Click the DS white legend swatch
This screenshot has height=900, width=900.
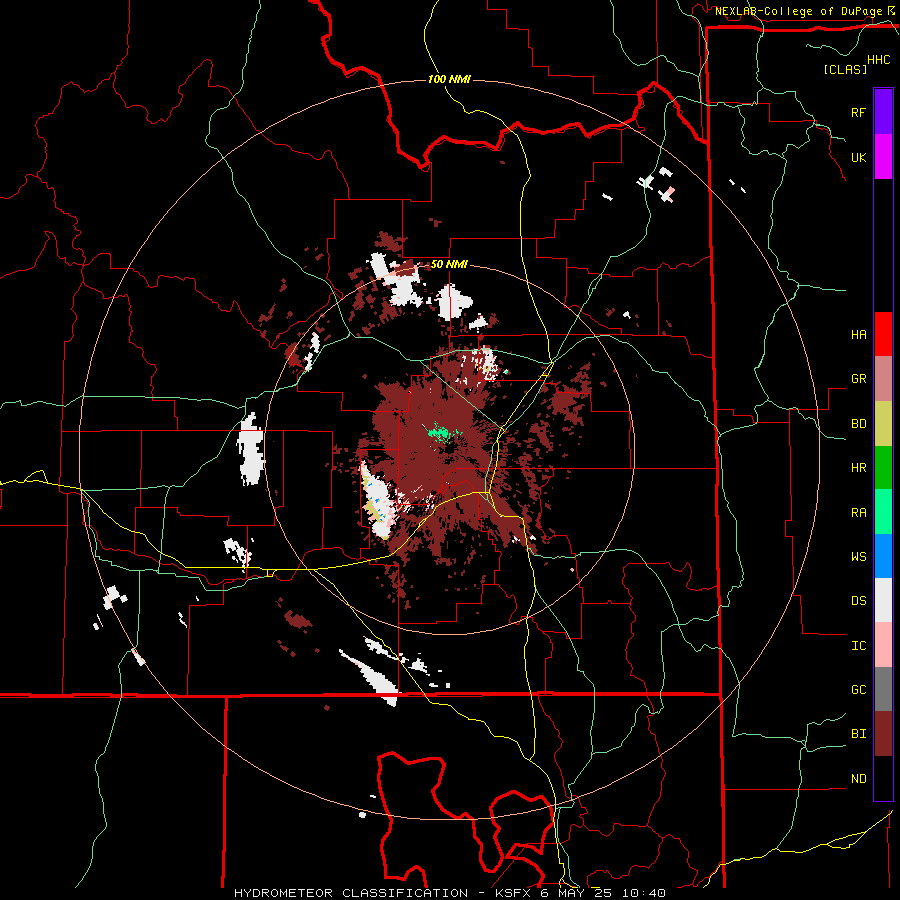click(883, 600)
